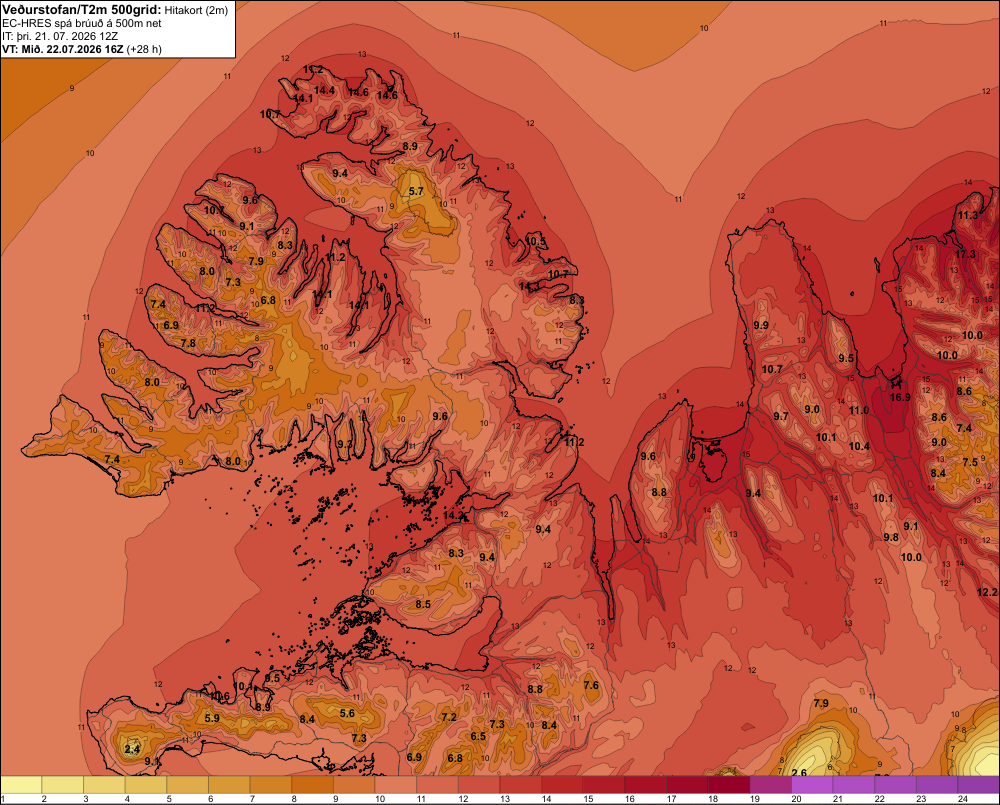Screen dimensions: 1000x805
Task: Pick the legend swatch between 4 and 5
Action: pos(146,785)
